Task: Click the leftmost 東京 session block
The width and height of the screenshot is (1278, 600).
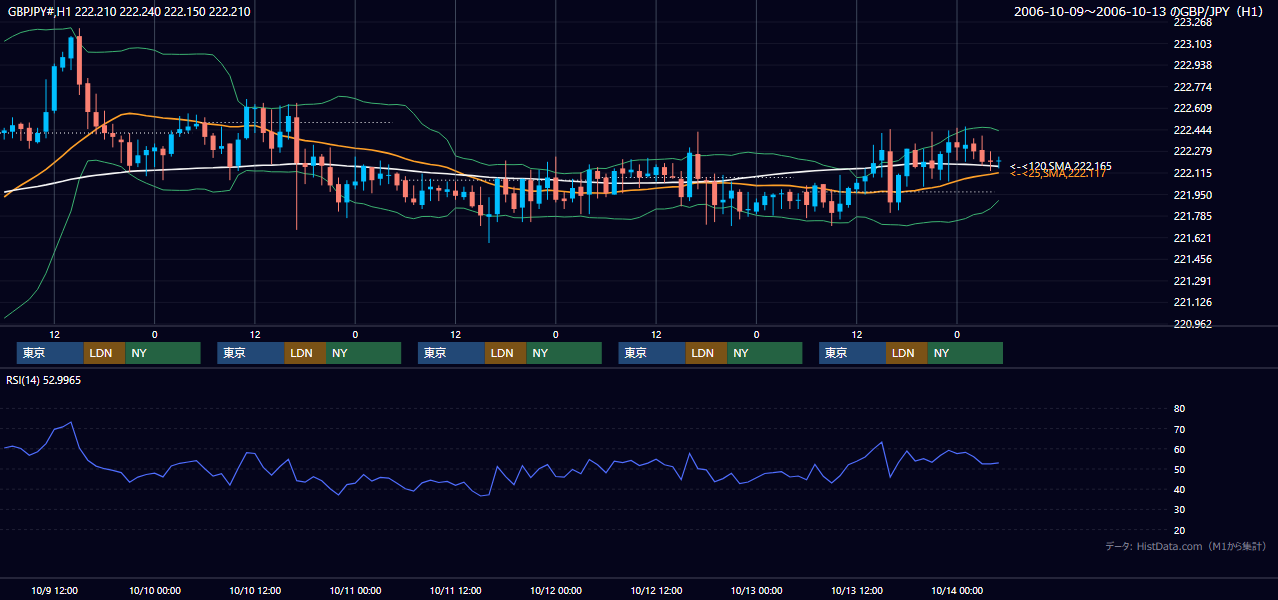Action: click(x=50, y=353)
